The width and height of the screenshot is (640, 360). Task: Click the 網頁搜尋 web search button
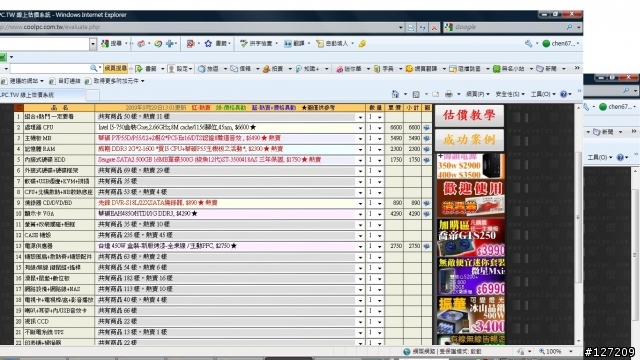click(116, 68)
